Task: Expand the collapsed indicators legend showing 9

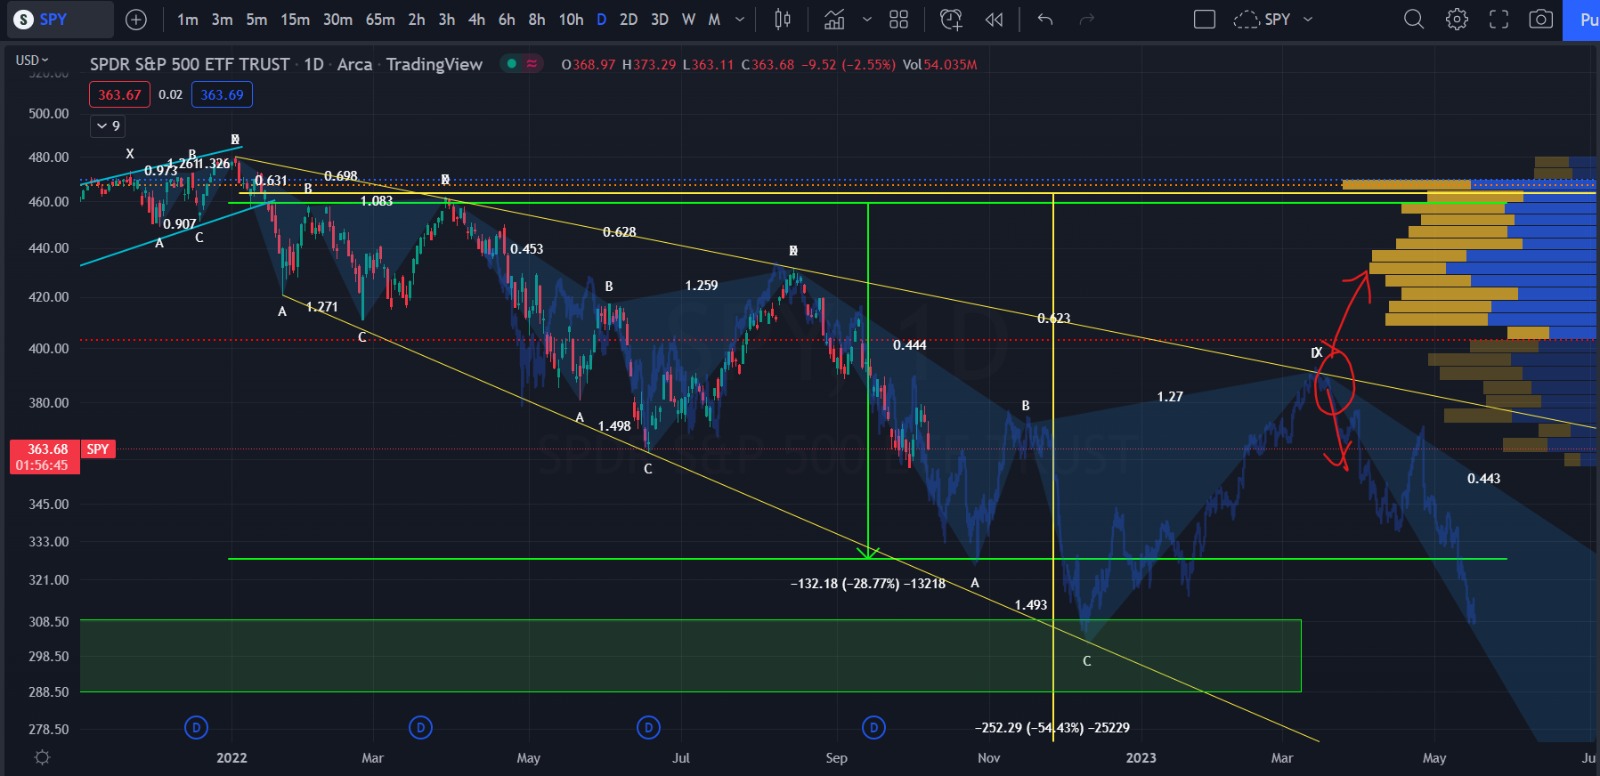Action: click(108, 126)
